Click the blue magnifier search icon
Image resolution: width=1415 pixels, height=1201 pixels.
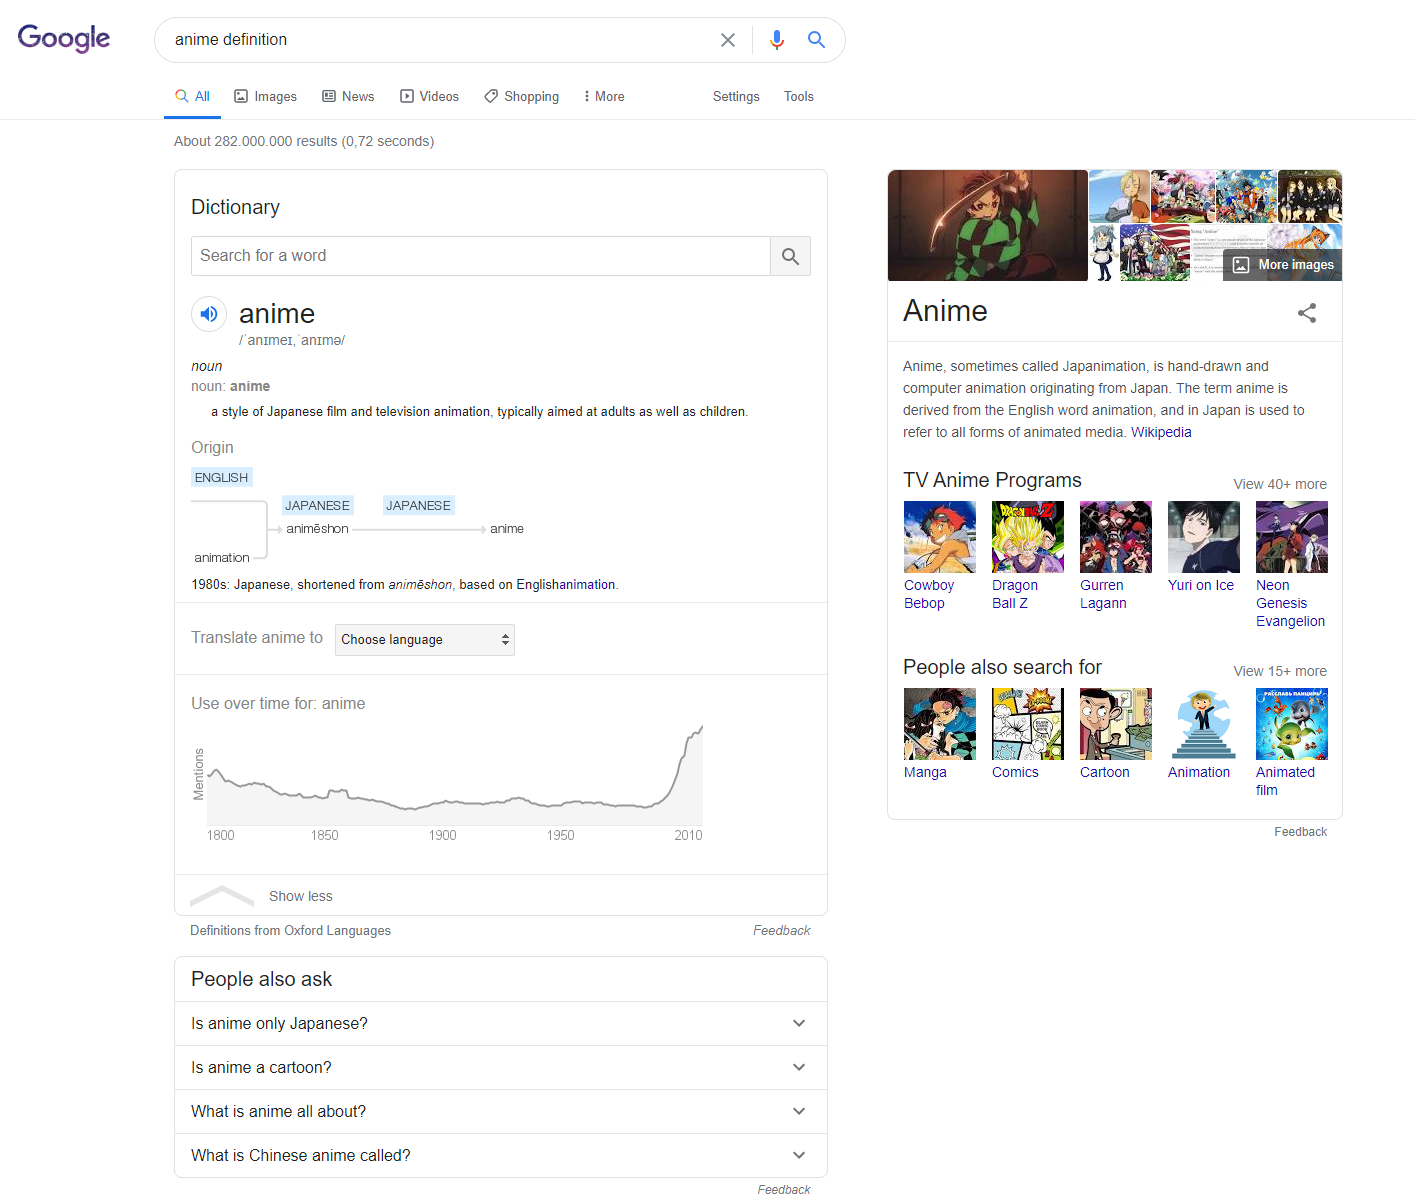816,40
